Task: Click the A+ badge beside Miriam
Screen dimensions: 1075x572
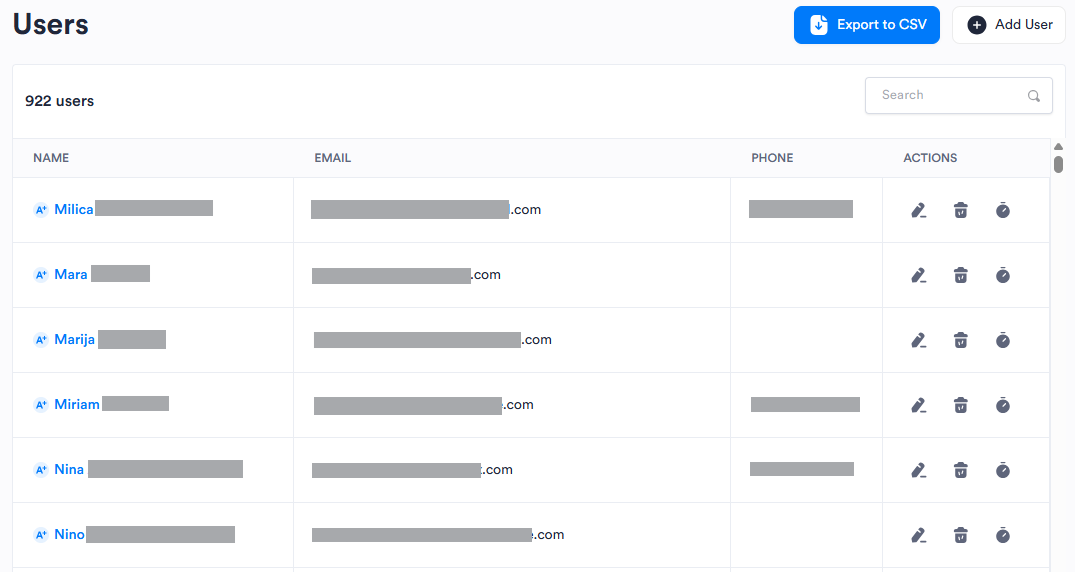Action: [40, 405]
